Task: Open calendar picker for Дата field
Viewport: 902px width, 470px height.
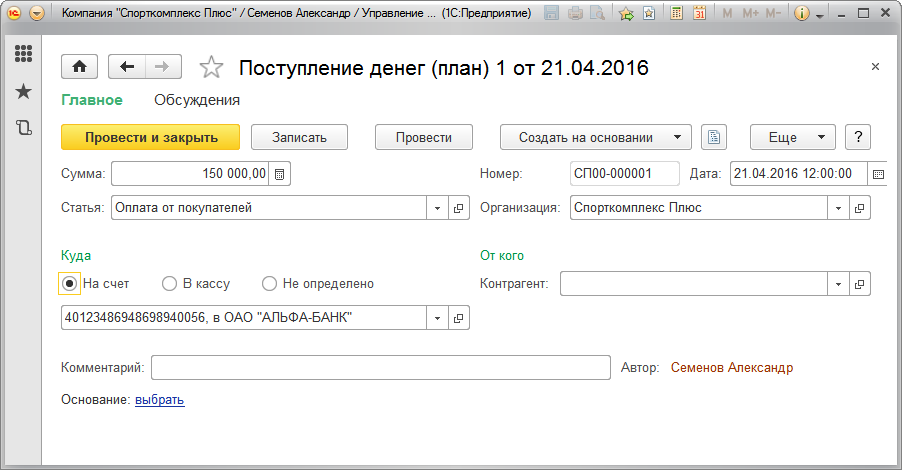Action: 878,174
